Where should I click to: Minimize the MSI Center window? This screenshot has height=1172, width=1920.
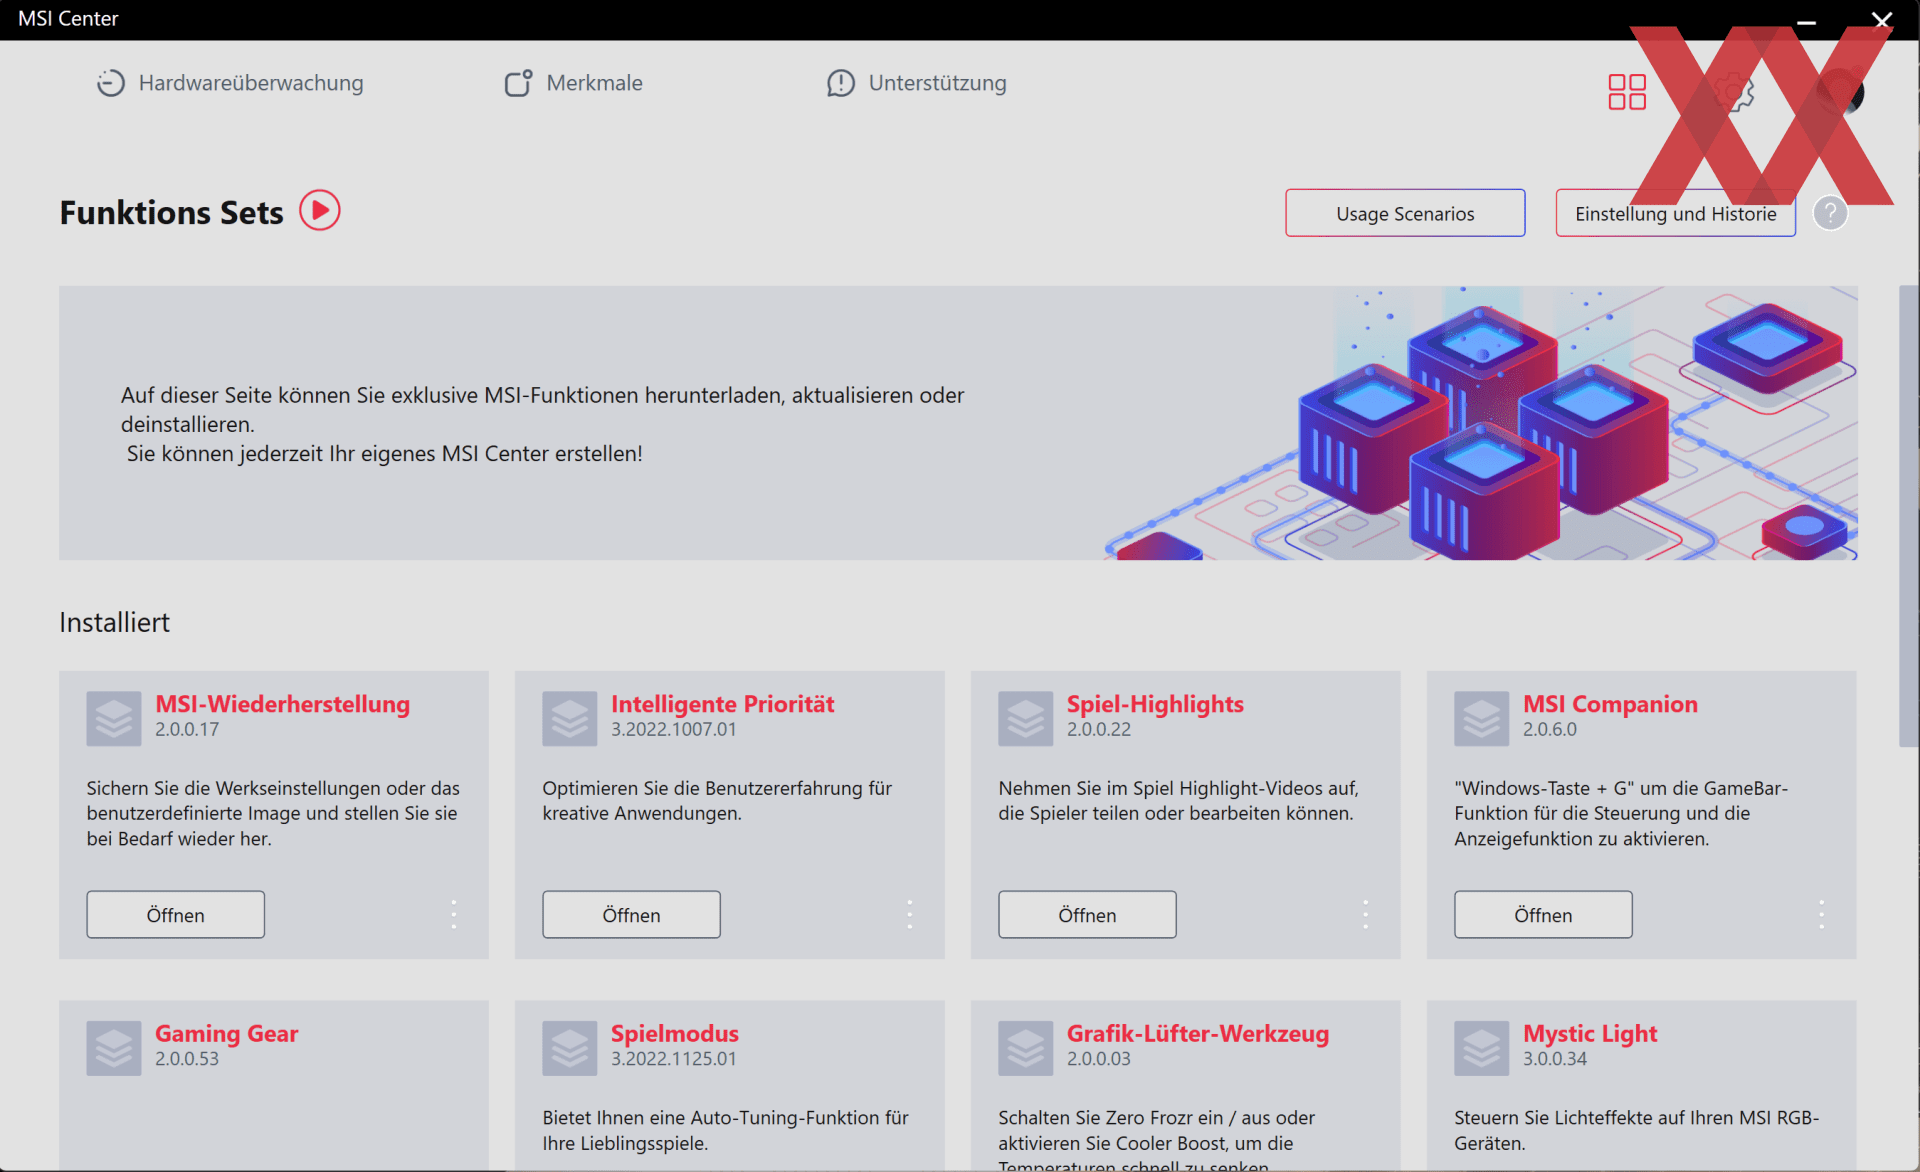coord(1806,20)
